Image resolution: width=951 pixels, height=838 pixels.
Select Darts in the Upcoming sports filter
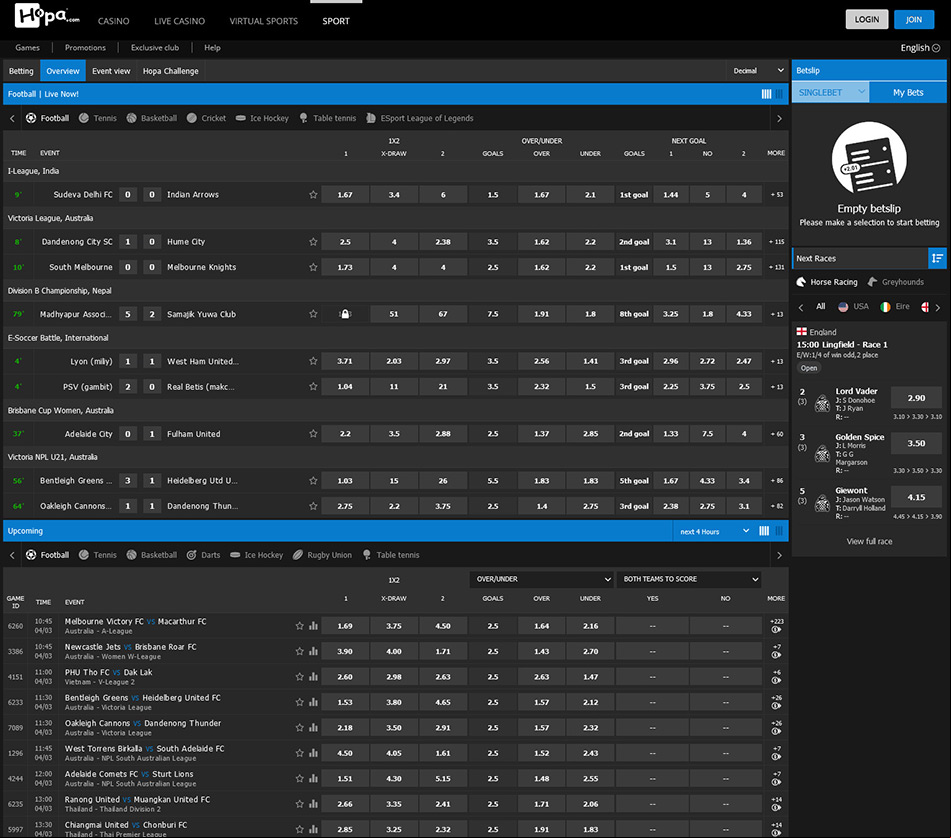[203, 555]
